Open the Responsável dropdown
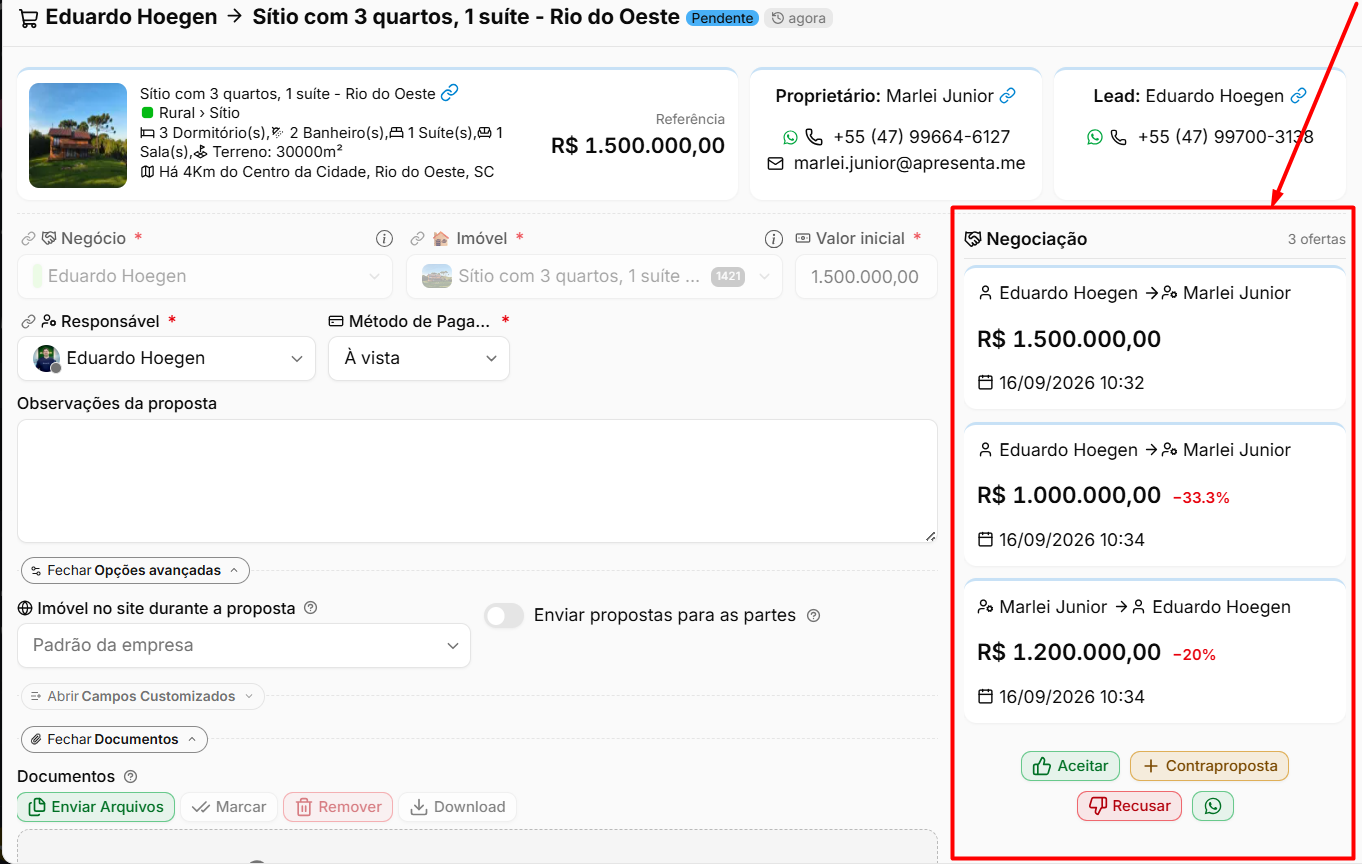The image size is (1362, 864). pyautogui.click(x=167, y=358)
